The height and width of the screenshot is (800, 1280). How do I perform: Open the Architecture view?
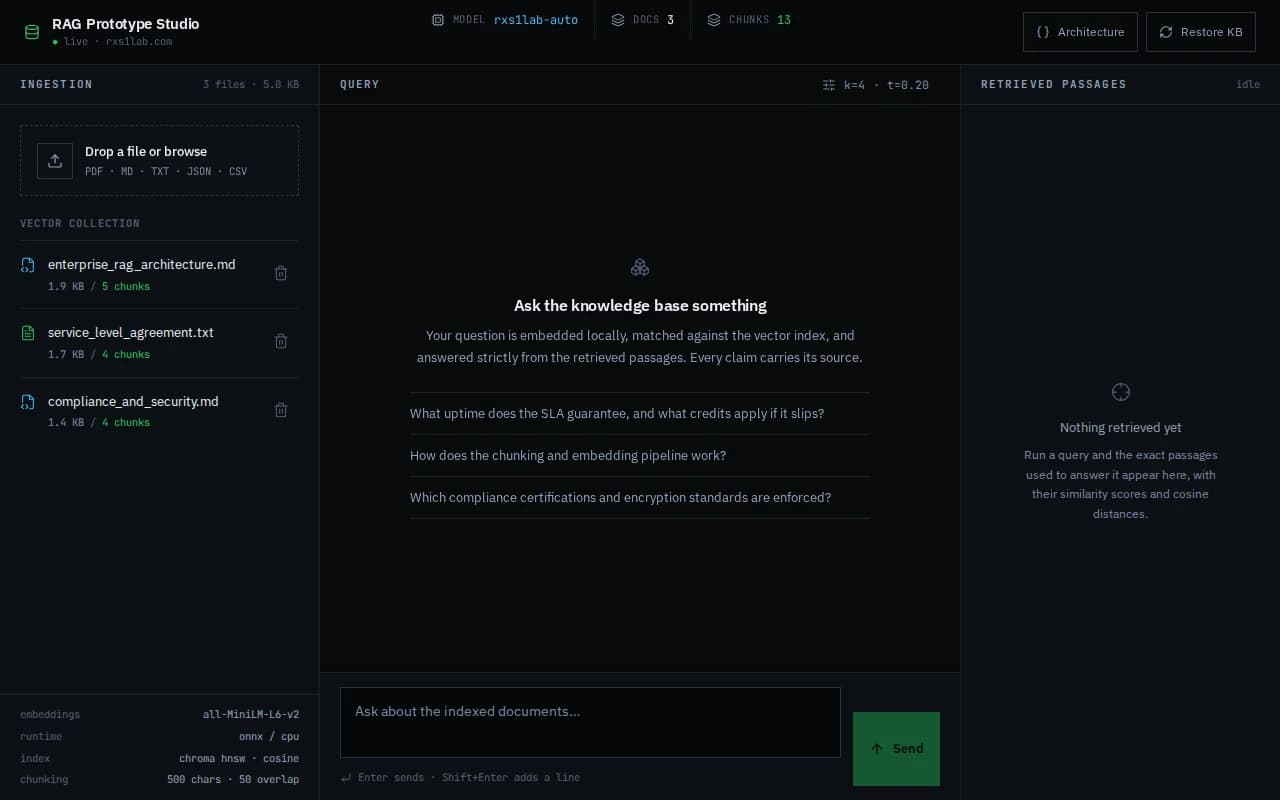(1080, 32)
